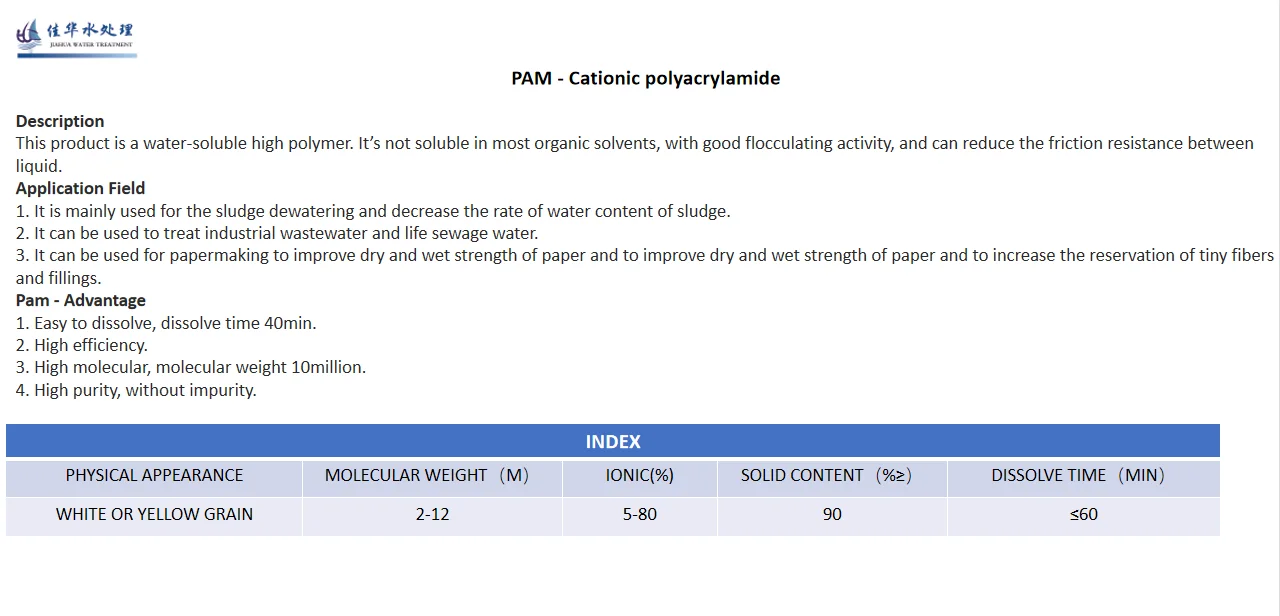This screenshot has height=616, width=1280.
Task: Select the MOLECULAR WEIGHT (M) column header
Action: (427, 476)
